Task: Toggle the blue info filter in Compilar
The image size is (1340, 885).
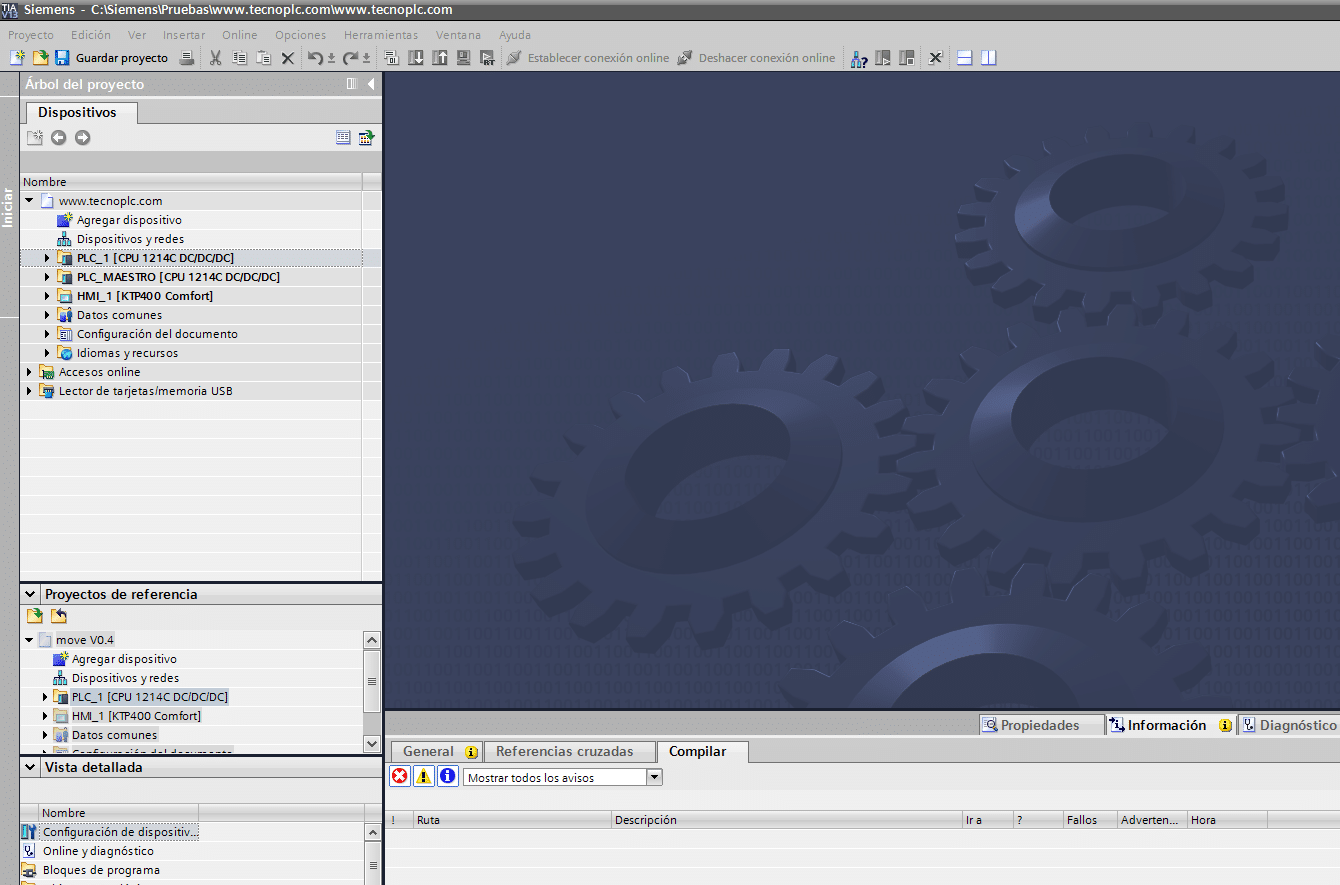Action: click(447, 776)
